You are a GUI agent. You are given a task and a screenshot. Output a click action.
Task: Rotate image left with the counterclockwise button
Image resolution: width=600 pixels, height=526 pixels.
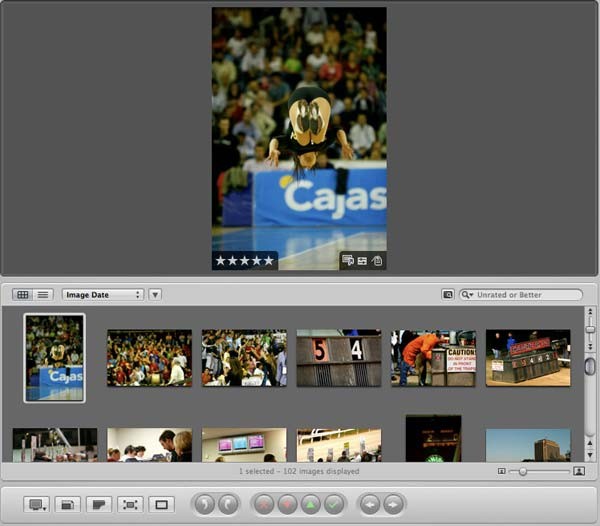(204, 504)
